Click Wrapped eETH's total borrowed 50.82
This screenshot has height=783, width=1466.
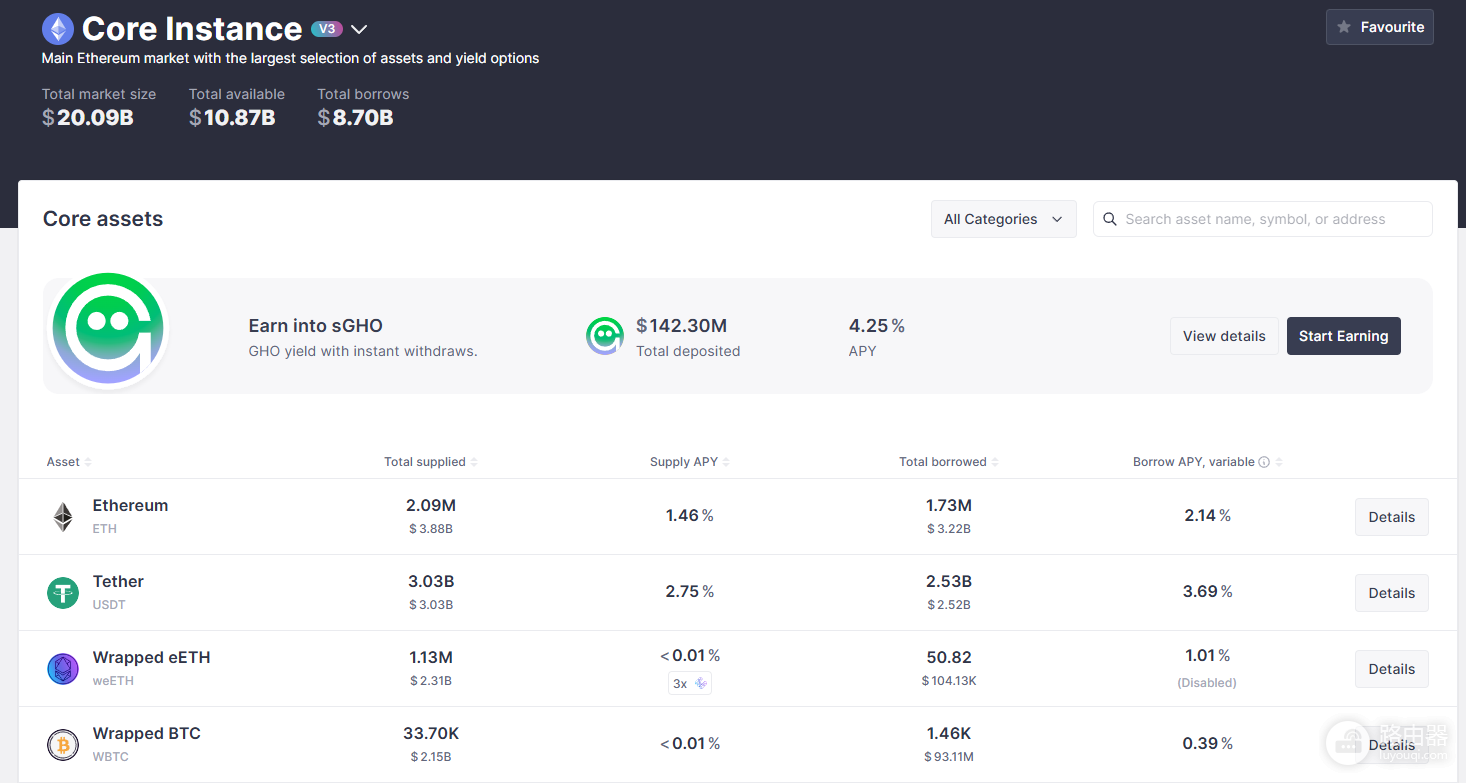point(949,658)
